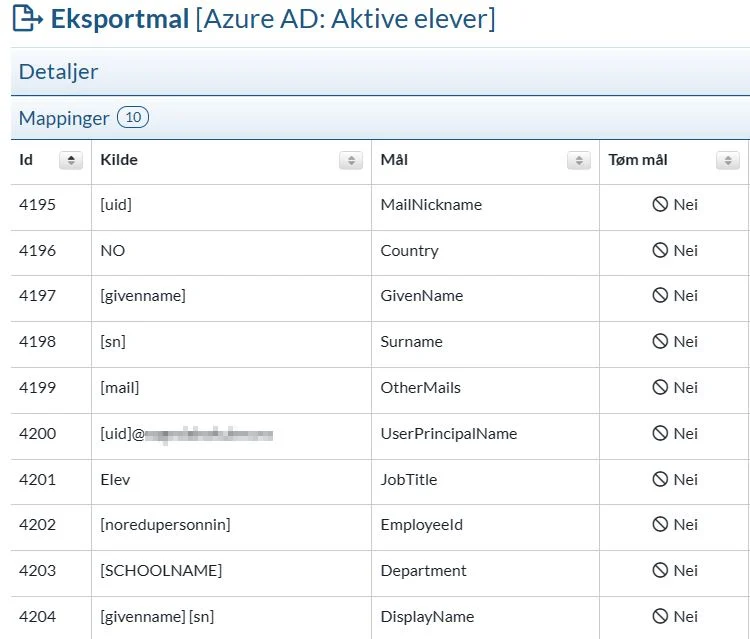Click the Nei icon for Country mapping
The width and height of the screenshot is (750, 639).
click(x=660, y=250)
